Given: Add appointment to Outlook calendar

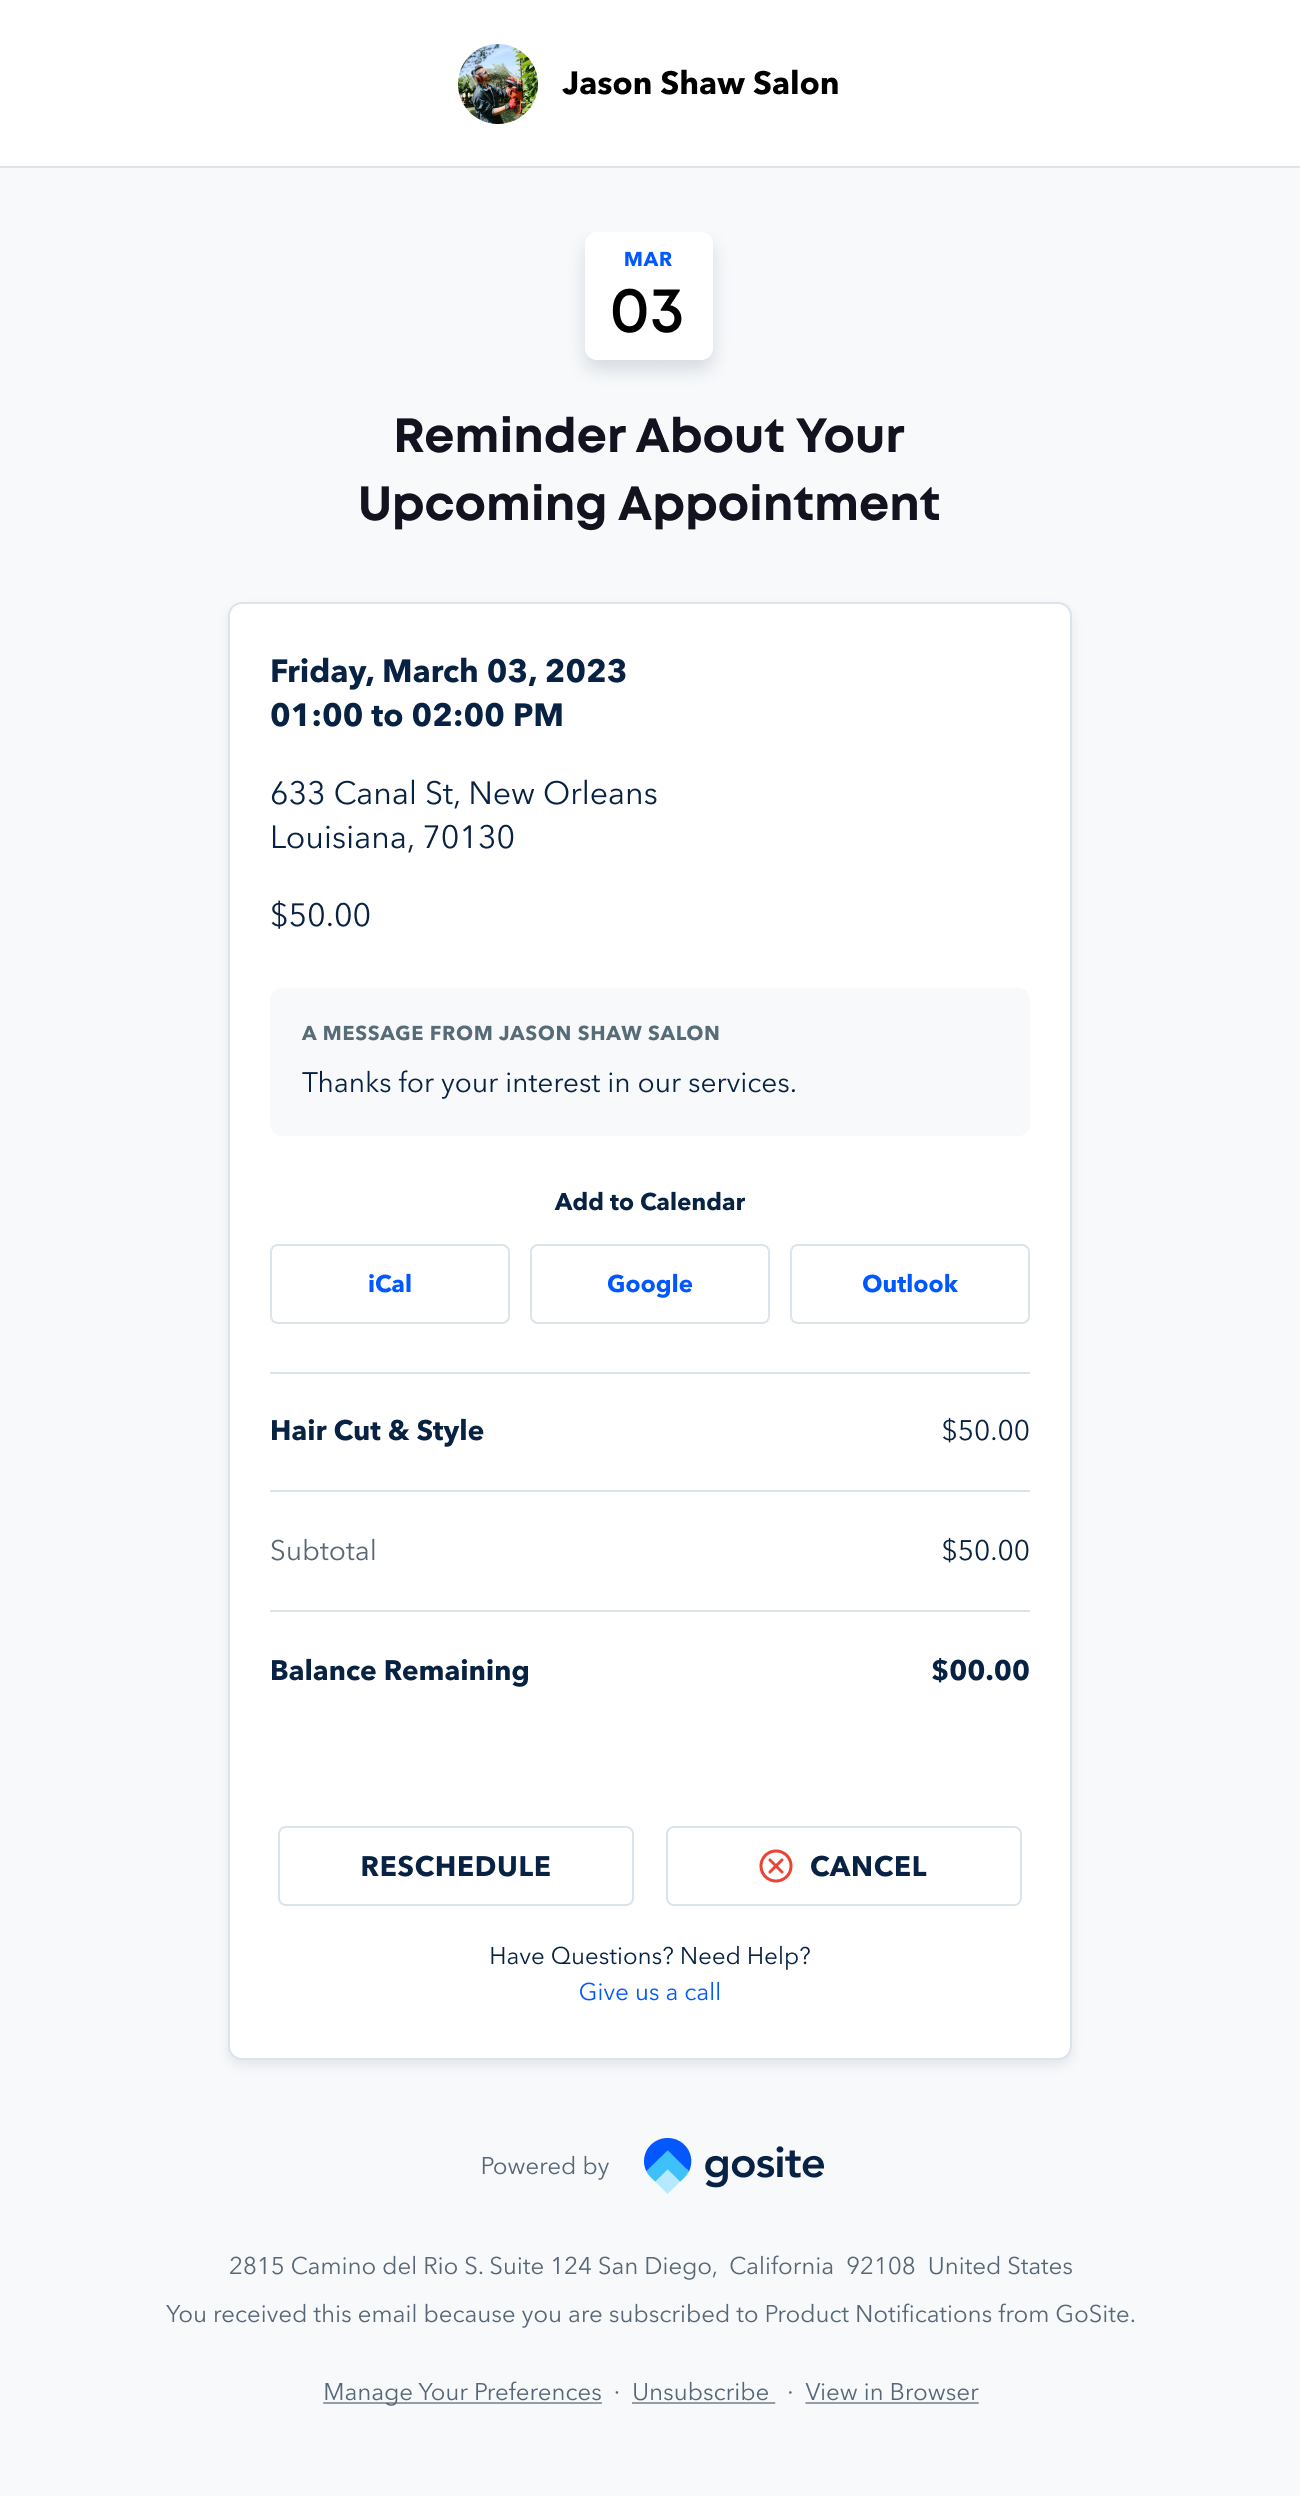Looking at the screenshot, I should 909,1284.
